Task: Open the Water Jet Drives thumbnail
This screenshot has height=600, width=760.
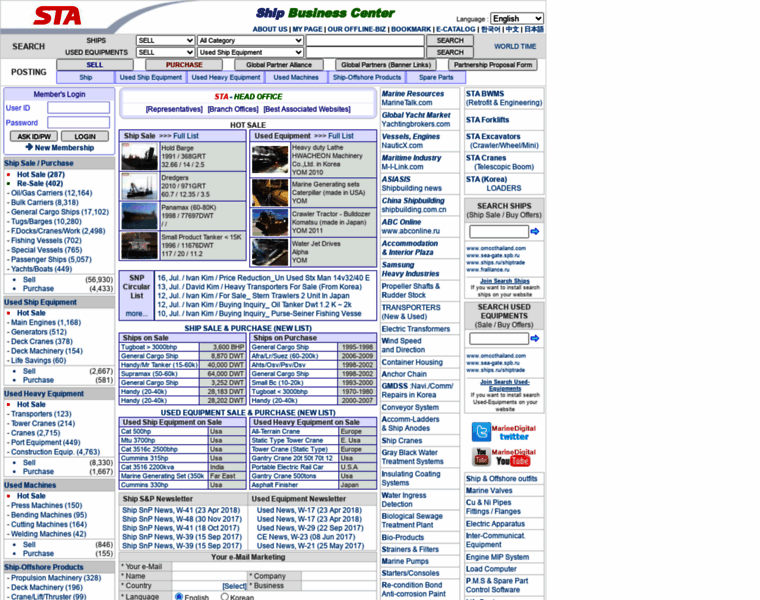Action: point(270,252)
